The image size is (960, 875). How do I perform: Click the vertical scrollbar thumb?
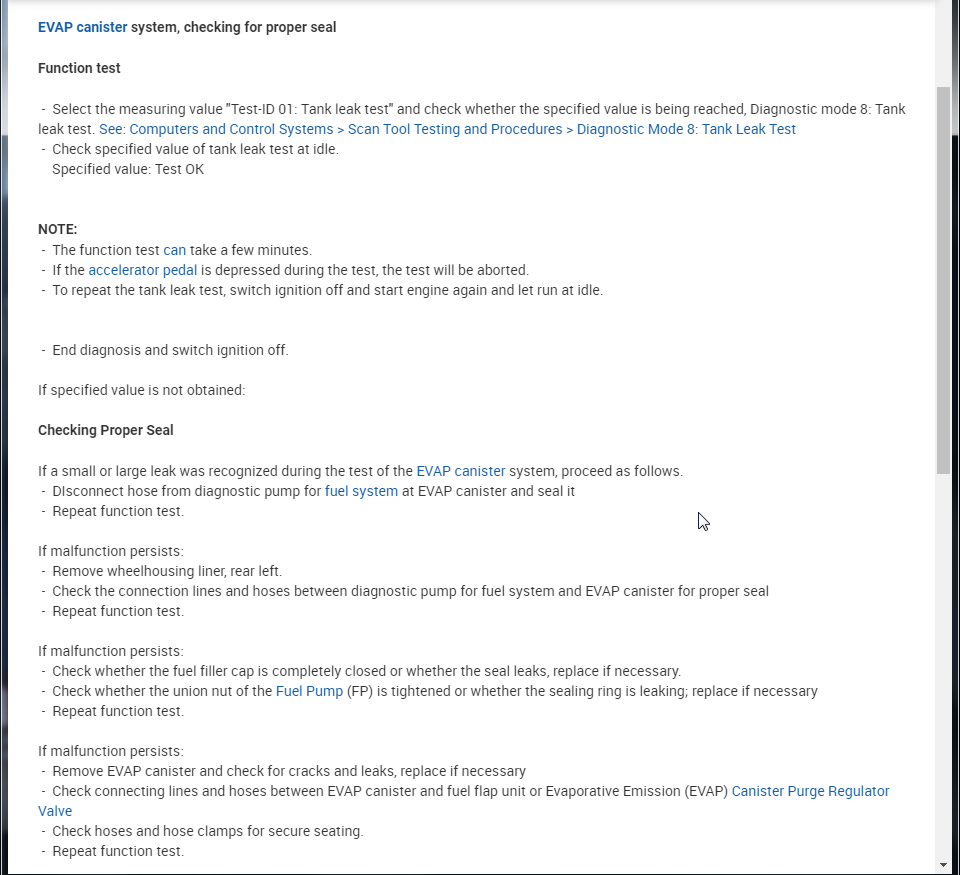(x=943, y=280)
